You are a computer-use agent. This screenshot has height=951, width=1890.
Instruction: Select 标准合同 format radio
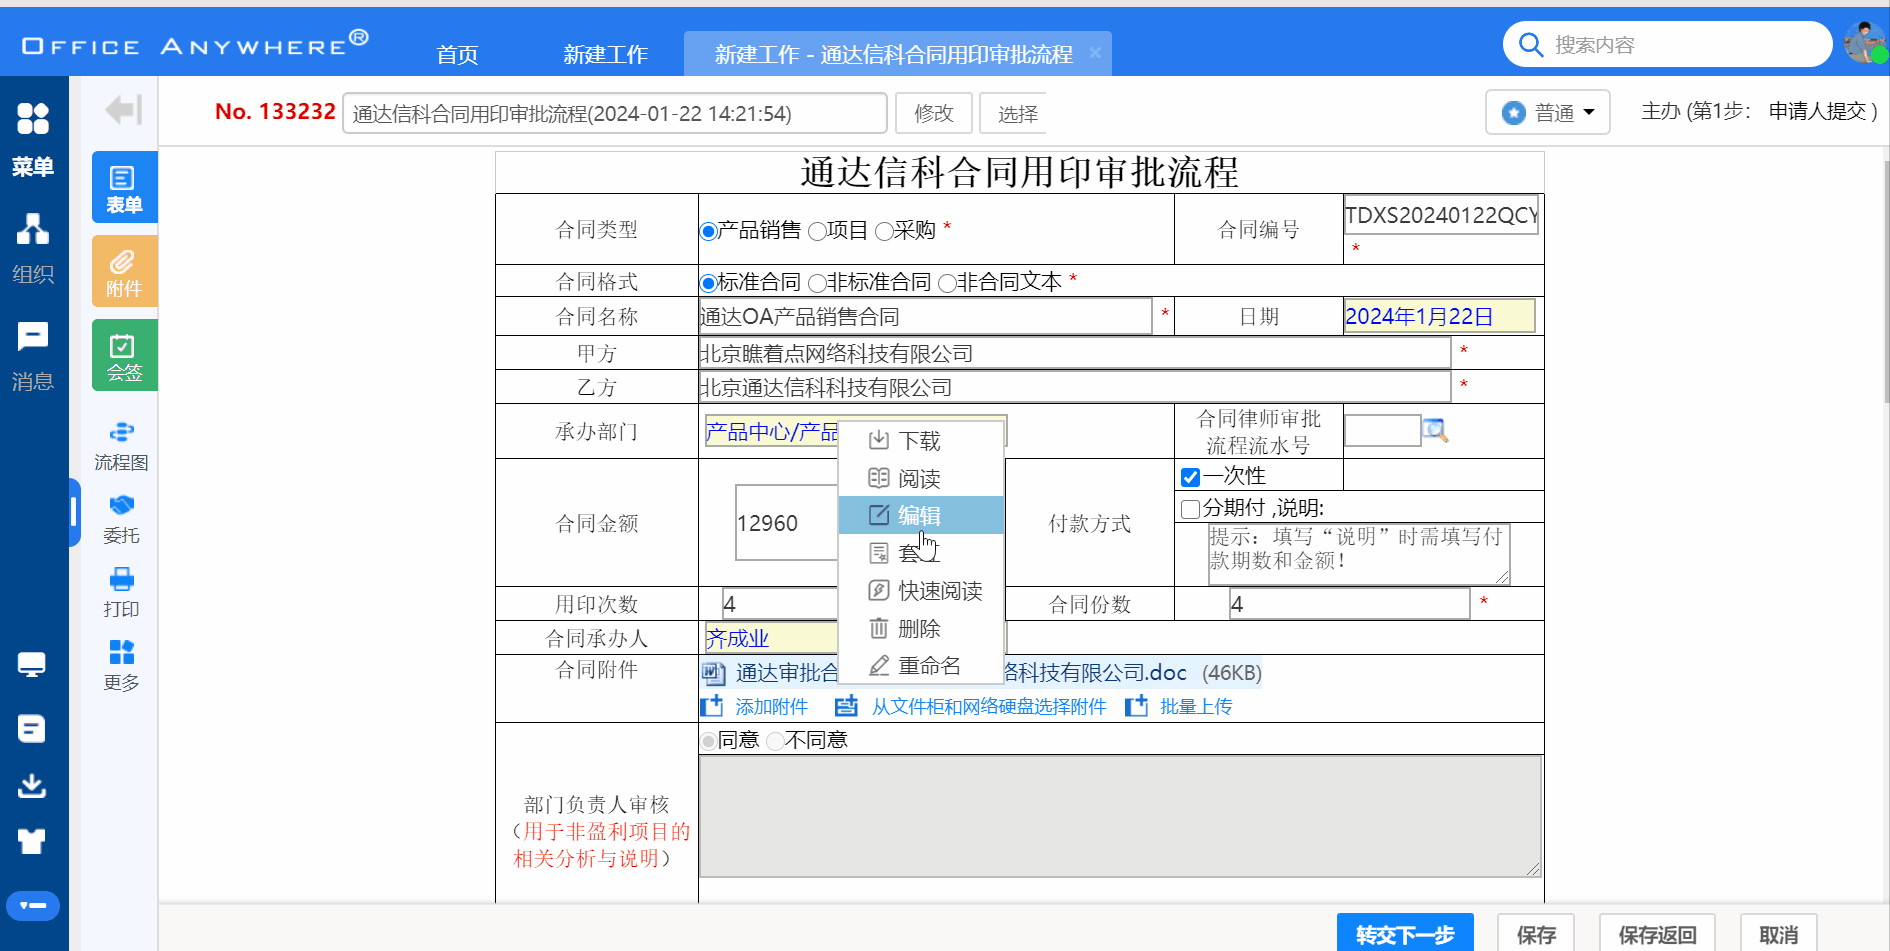click(x=709, y=283)
